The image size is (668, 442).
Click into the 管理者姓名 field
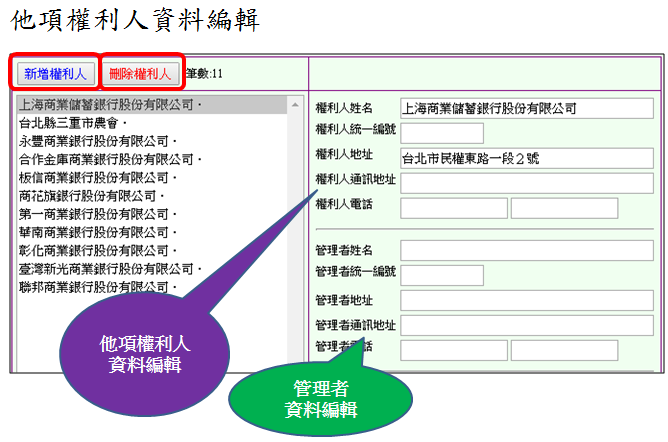point(527,250)
